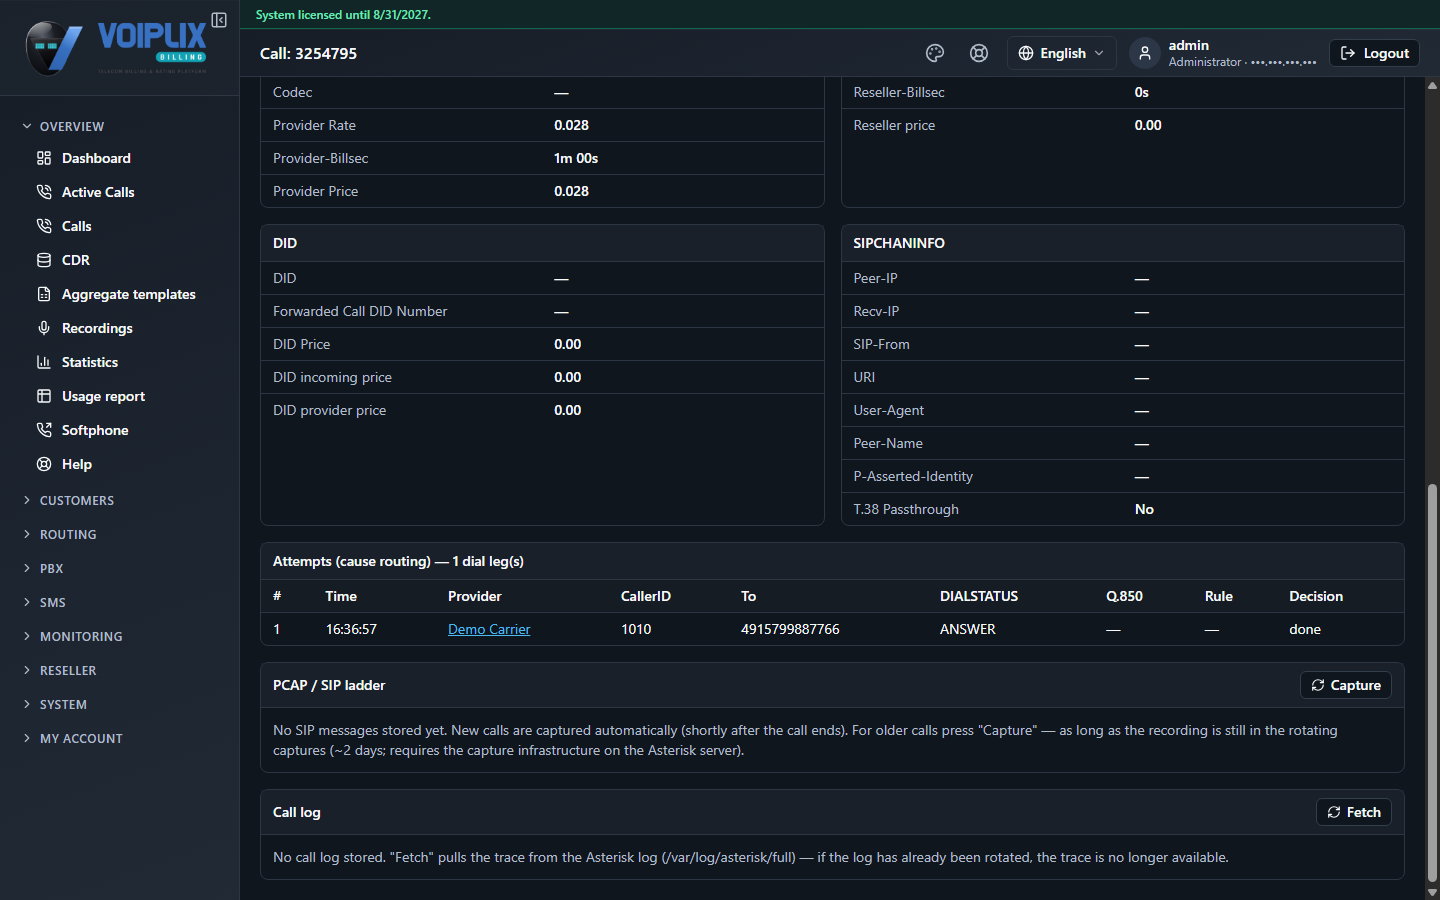This screenshot has height=900, width=1440.
Task: Expand the MY ACCOUNT section
Action: tap(73, 738)
